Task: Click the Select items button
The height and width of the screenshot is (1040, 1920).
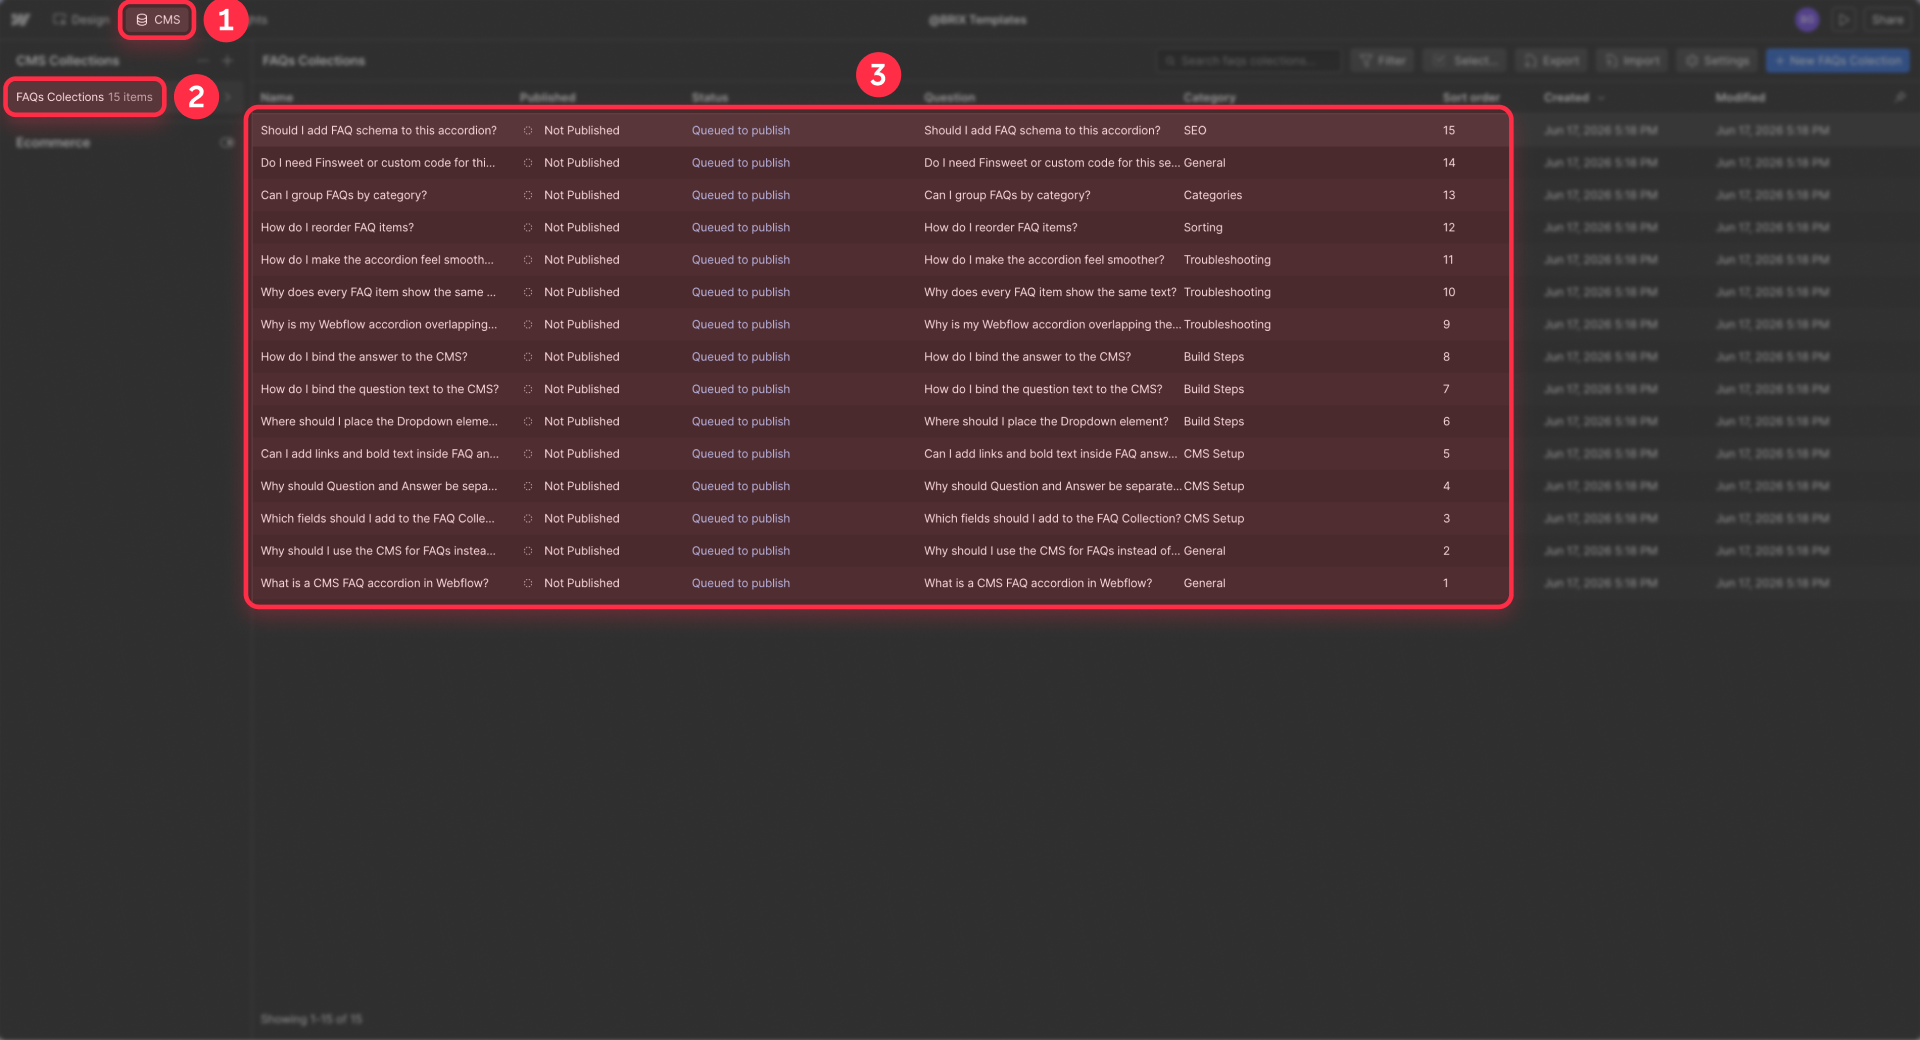Action: pyautogui.click(x=1464, y=61)
